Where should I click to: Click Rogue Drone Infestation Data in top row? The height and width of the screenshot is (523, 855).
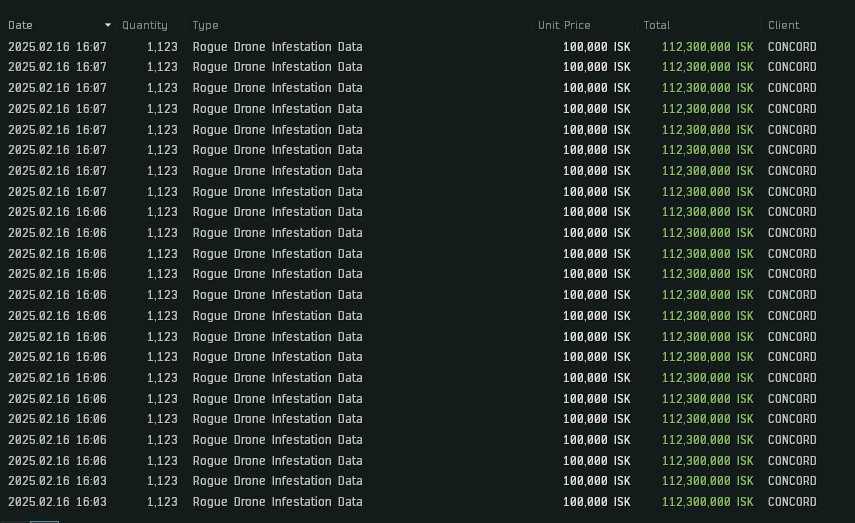(x=277, y=47)
